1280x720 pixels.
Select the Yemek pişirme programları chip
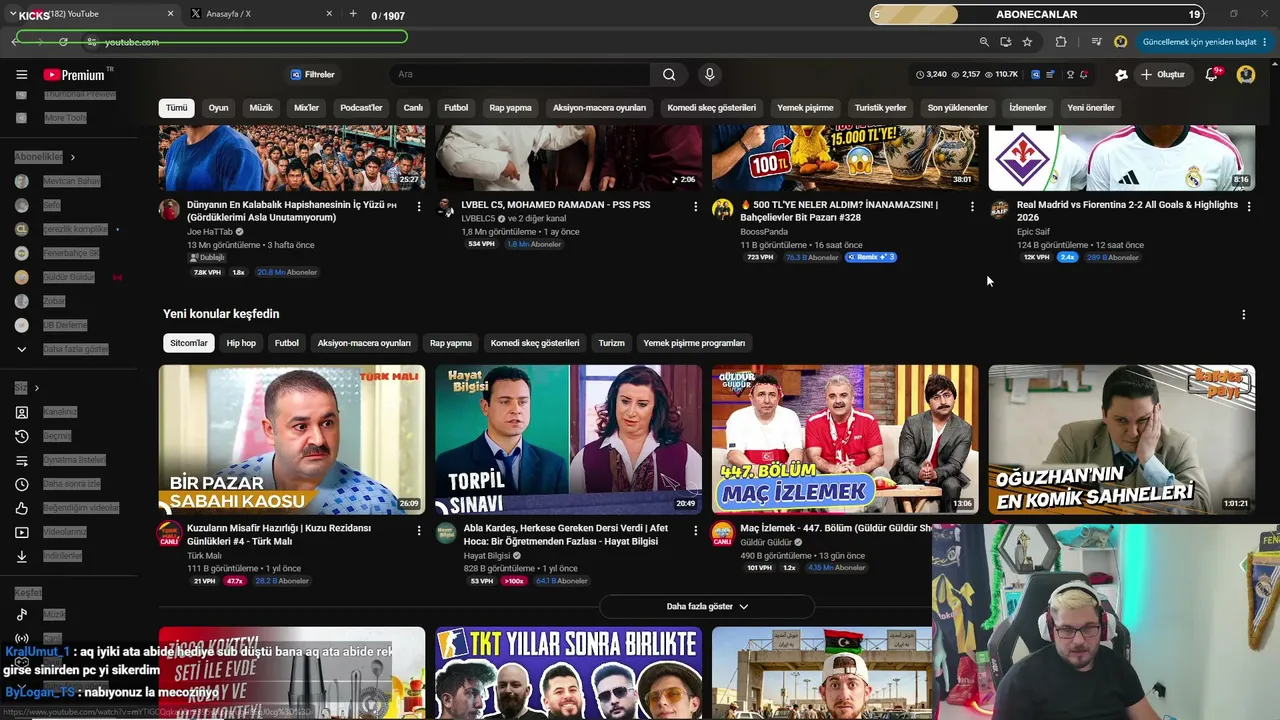(694, 343)
